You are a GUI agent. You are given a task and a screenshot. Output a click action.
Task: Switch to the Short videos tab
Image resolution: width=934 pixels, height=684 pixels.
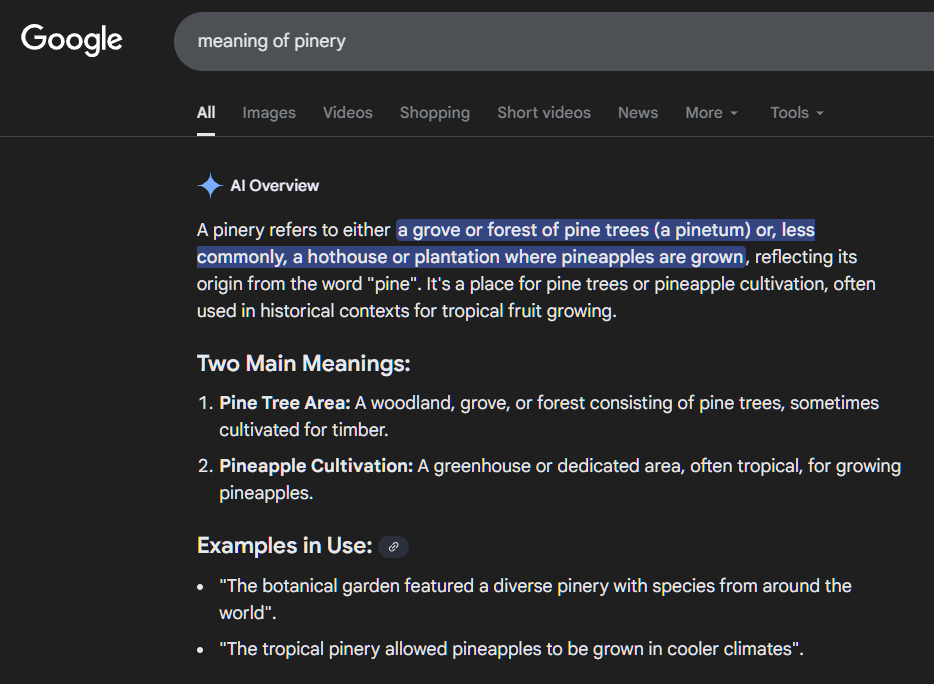[x=543, y=113]
